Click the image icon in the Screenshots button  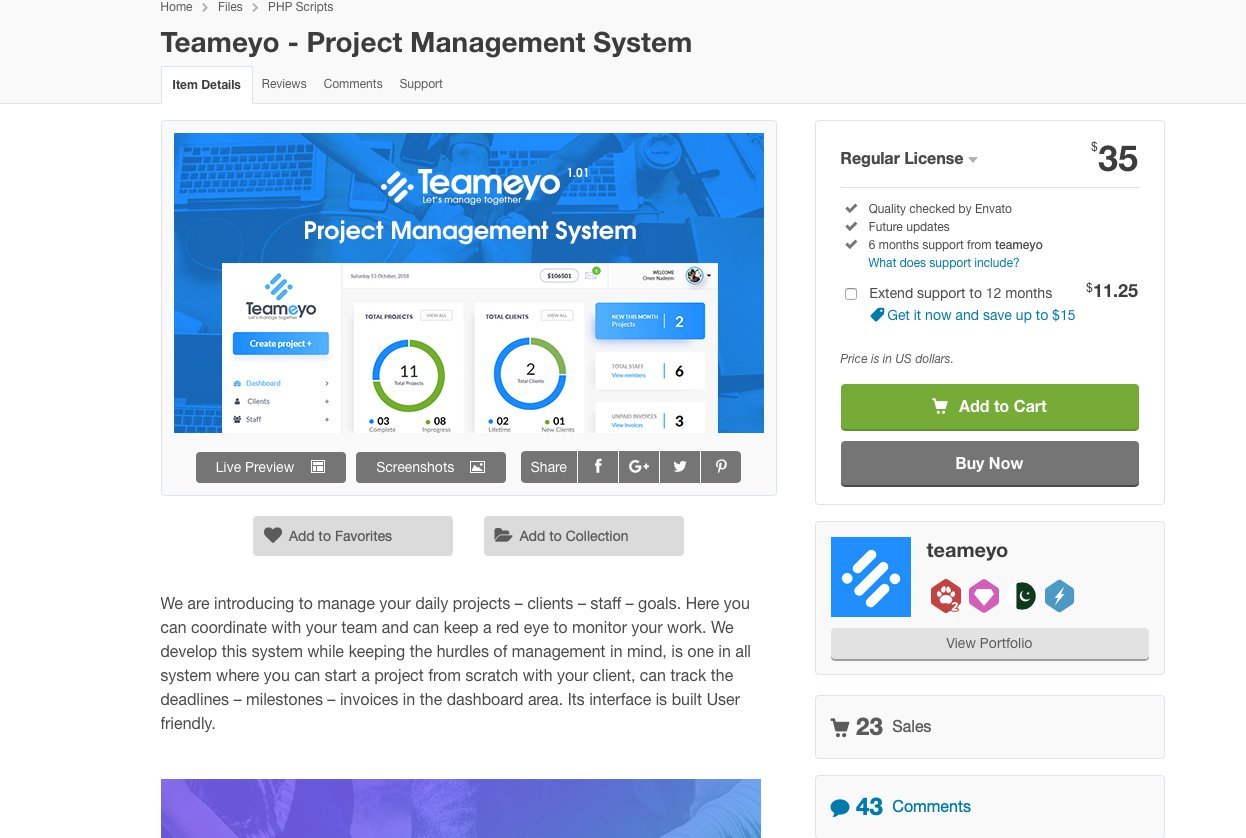[478, 467]
